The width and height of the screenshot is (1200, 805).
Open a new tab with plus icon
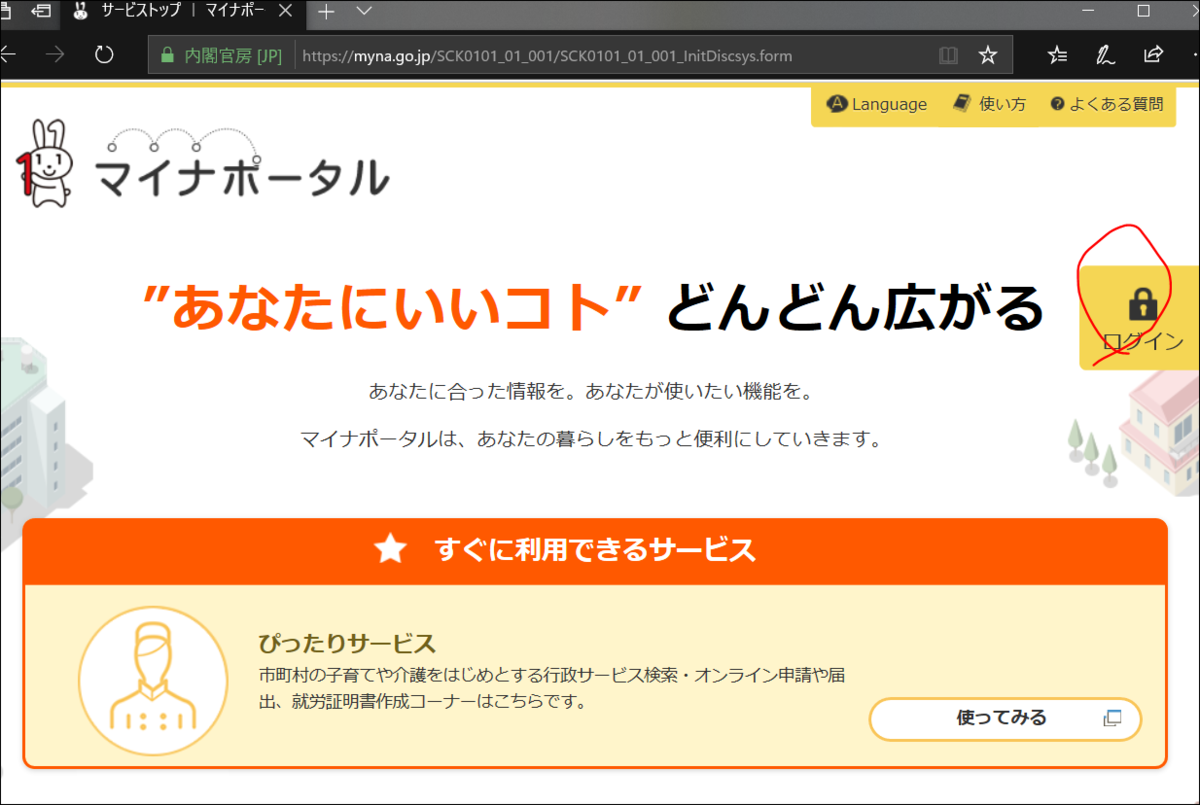tap(326, 12)
